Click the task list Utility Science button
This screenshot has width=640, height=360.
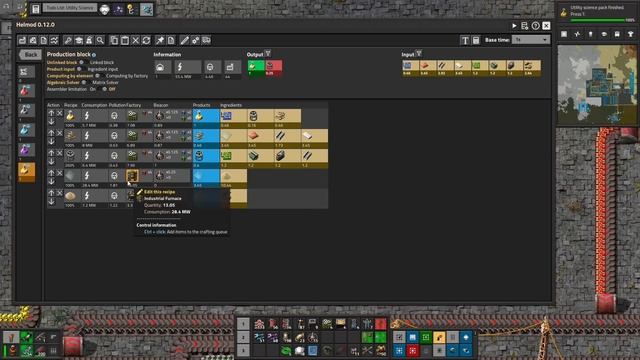tap(69, 8)
